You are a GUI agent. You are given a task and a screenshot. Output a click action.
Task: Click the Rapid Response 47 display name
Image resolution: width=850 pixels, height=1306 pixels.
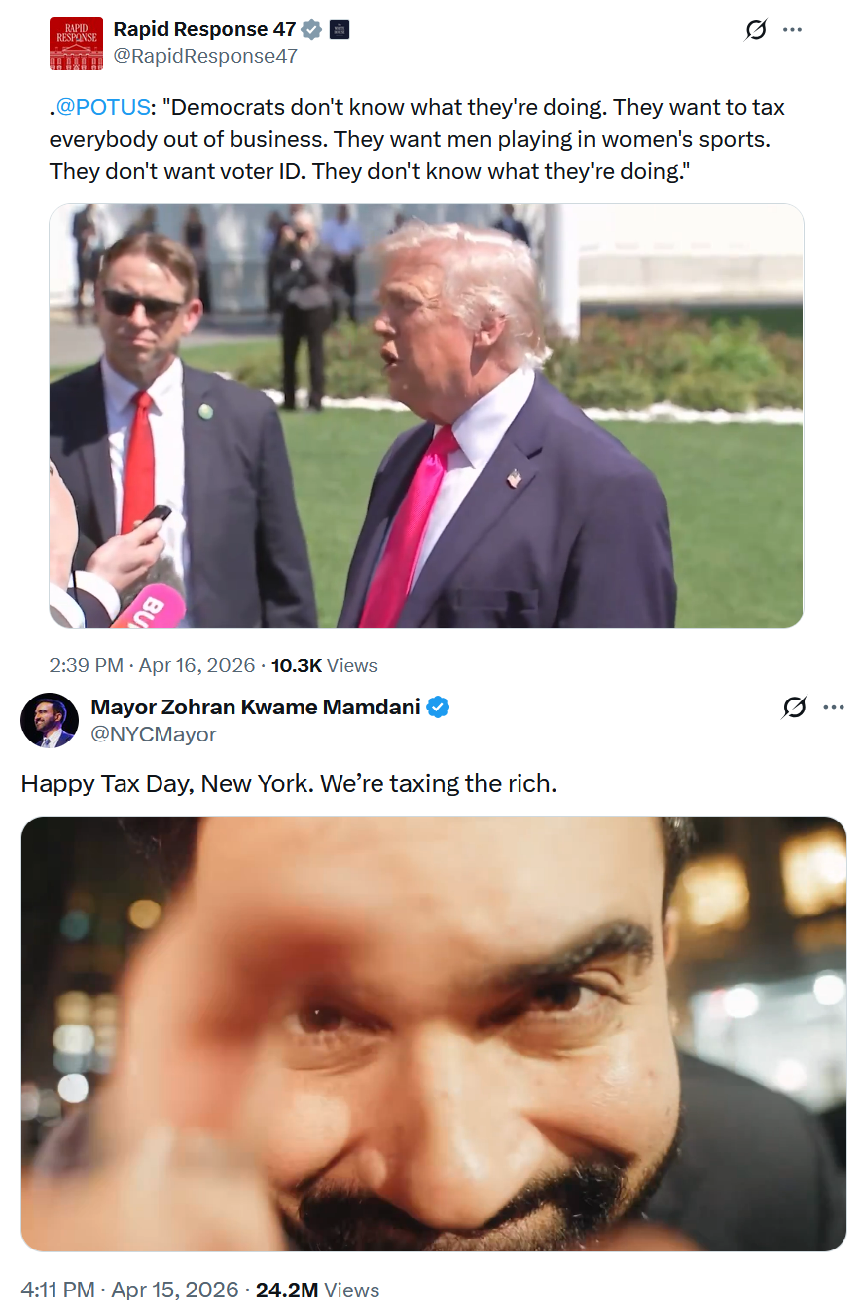pos(205,30)
